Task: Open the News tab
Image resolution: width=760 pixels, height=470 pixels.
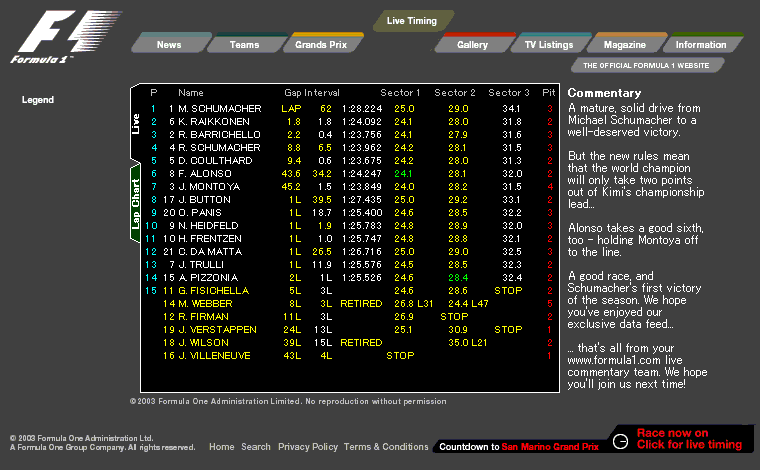Action: (169, 45)
